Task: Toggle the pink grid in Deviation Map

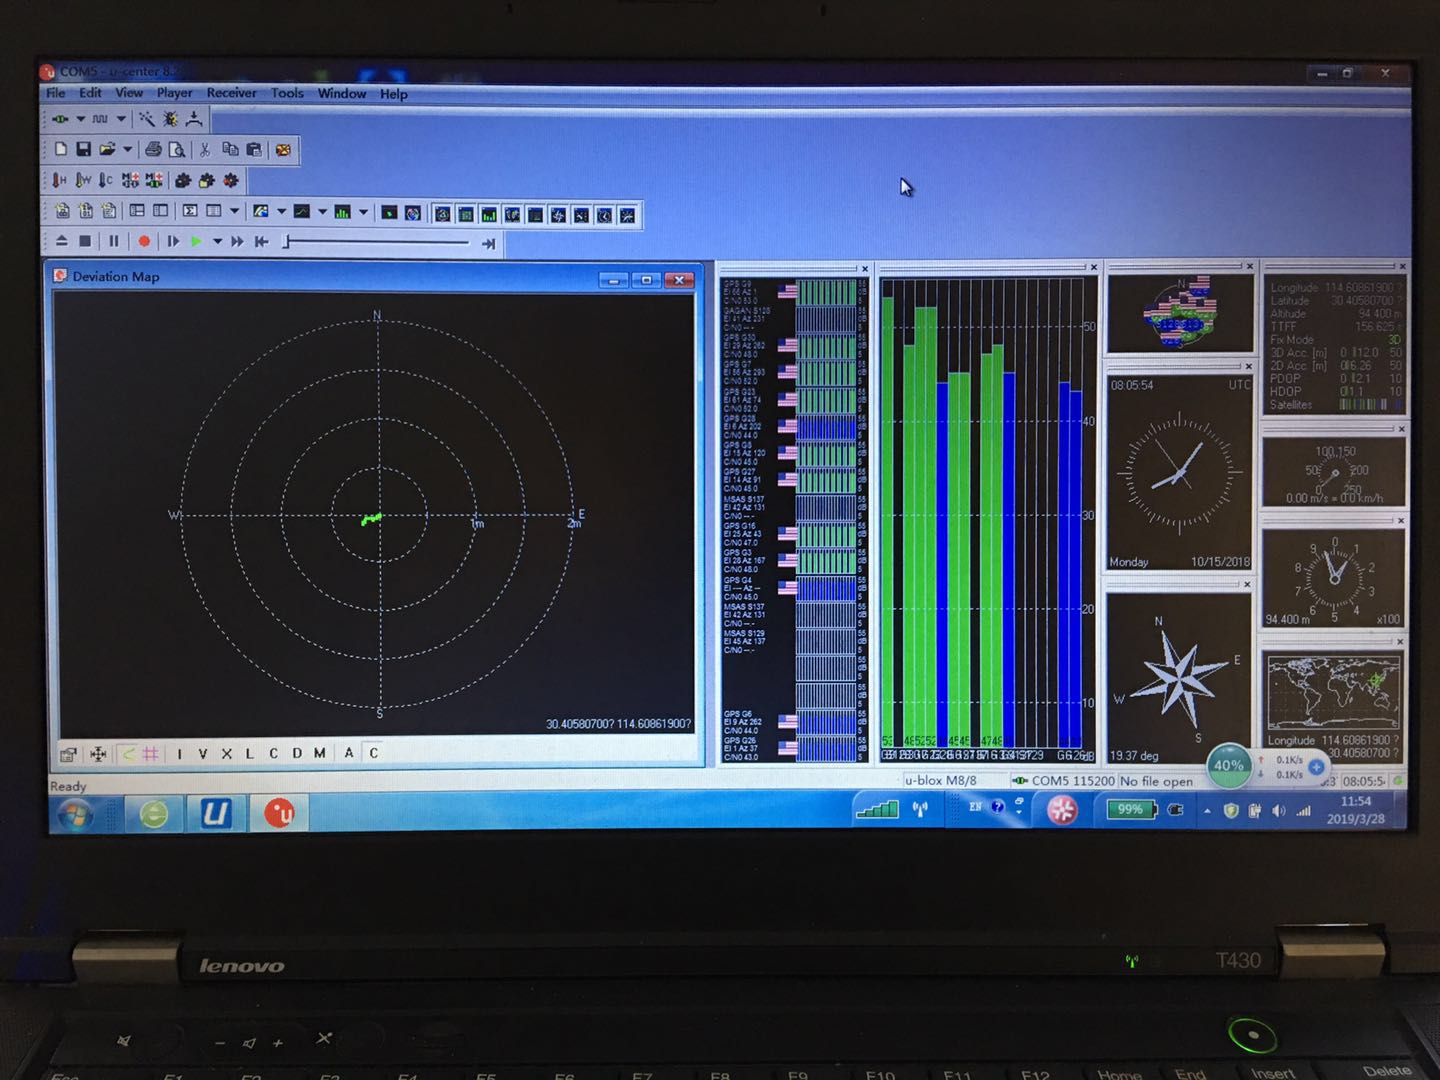Action: (x=151, y=754)
